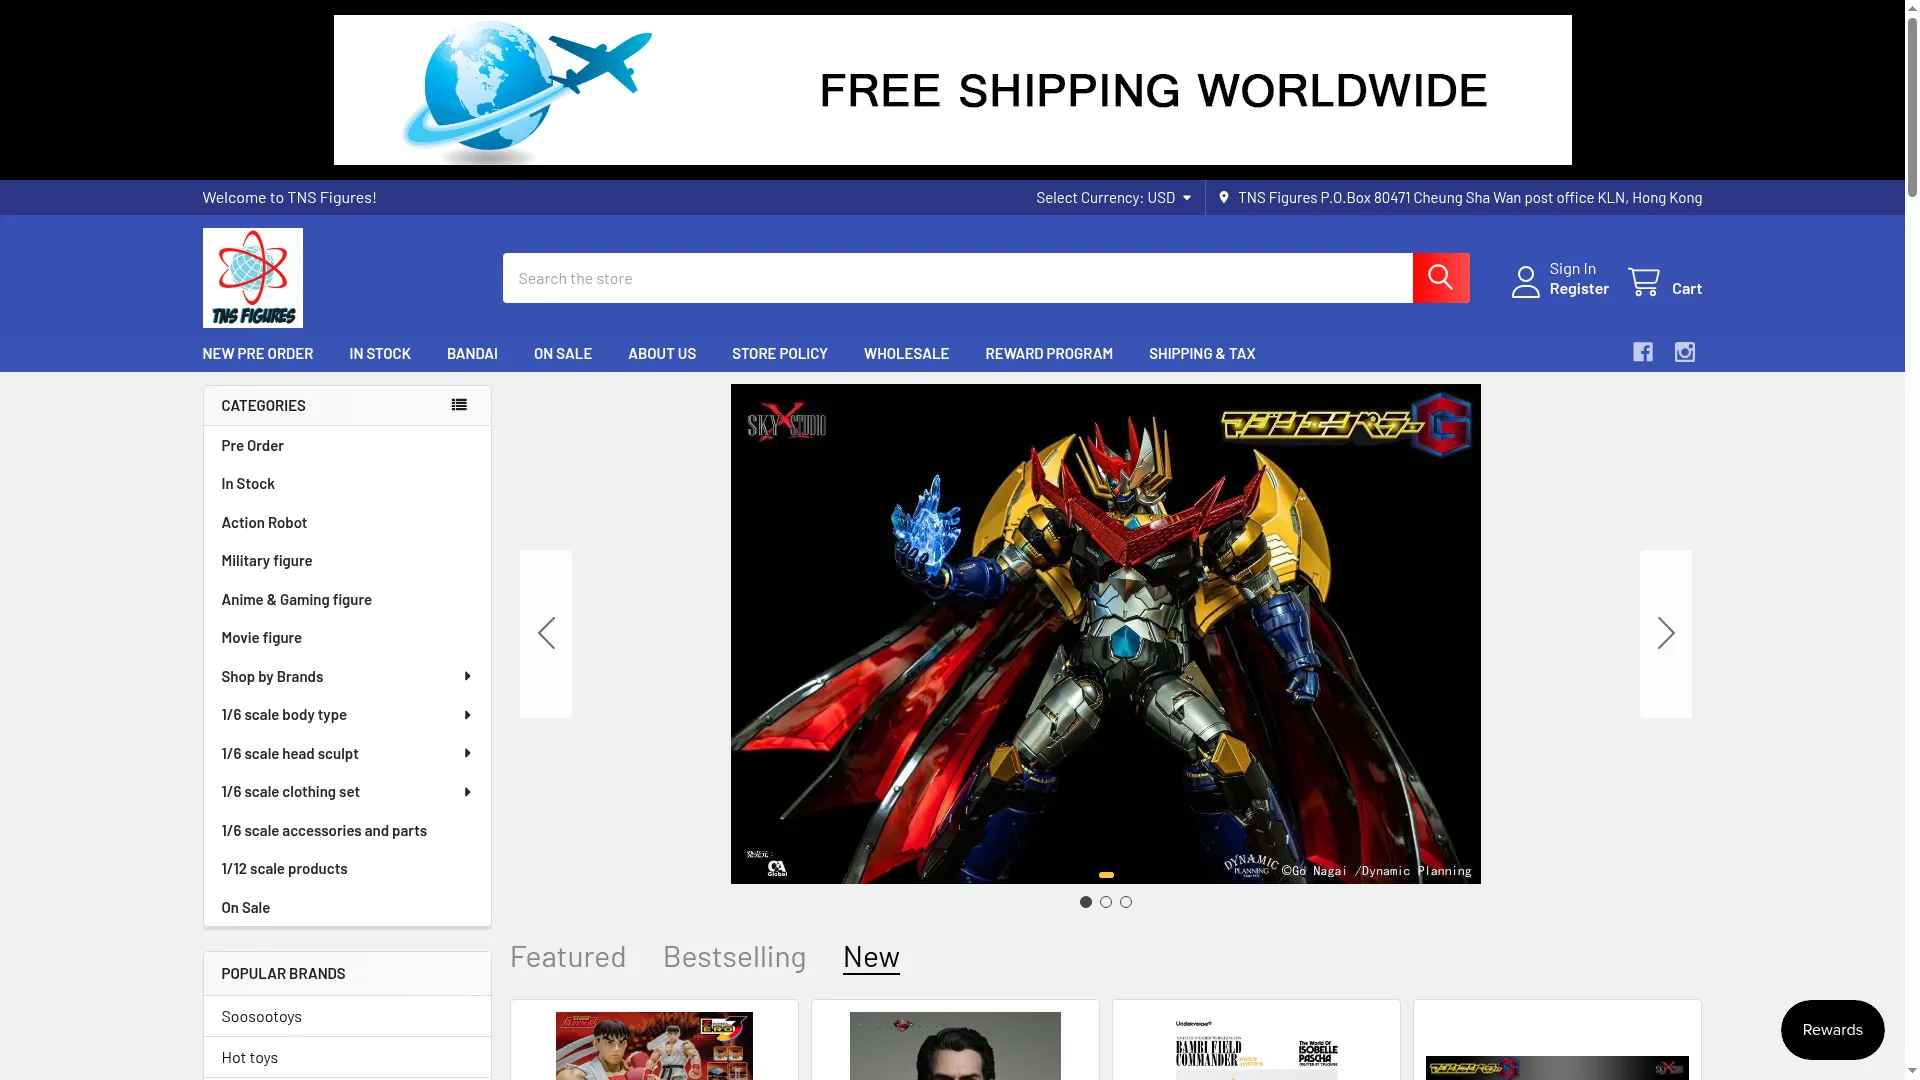Select first carousel slide dot
The width and height of the screenshot is (1920, 1080).
pyautogui.click(x=1086, y=902)
